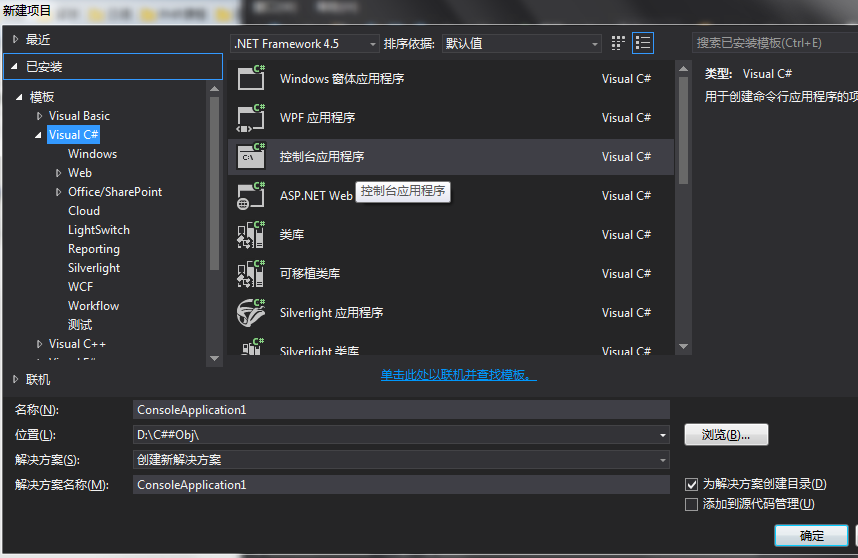Click the 可移植类库 template icon
This screenshot has width=858, height=558.
[251, 274]
